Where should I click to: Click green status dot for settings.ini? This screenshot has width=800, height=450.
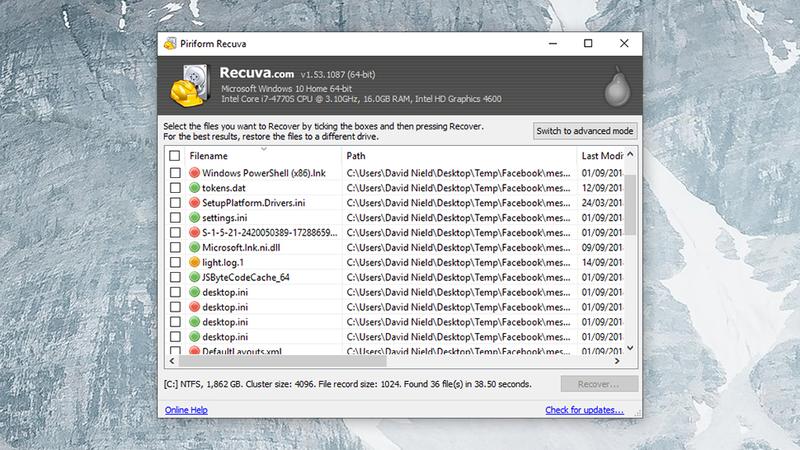click(194, 217)
